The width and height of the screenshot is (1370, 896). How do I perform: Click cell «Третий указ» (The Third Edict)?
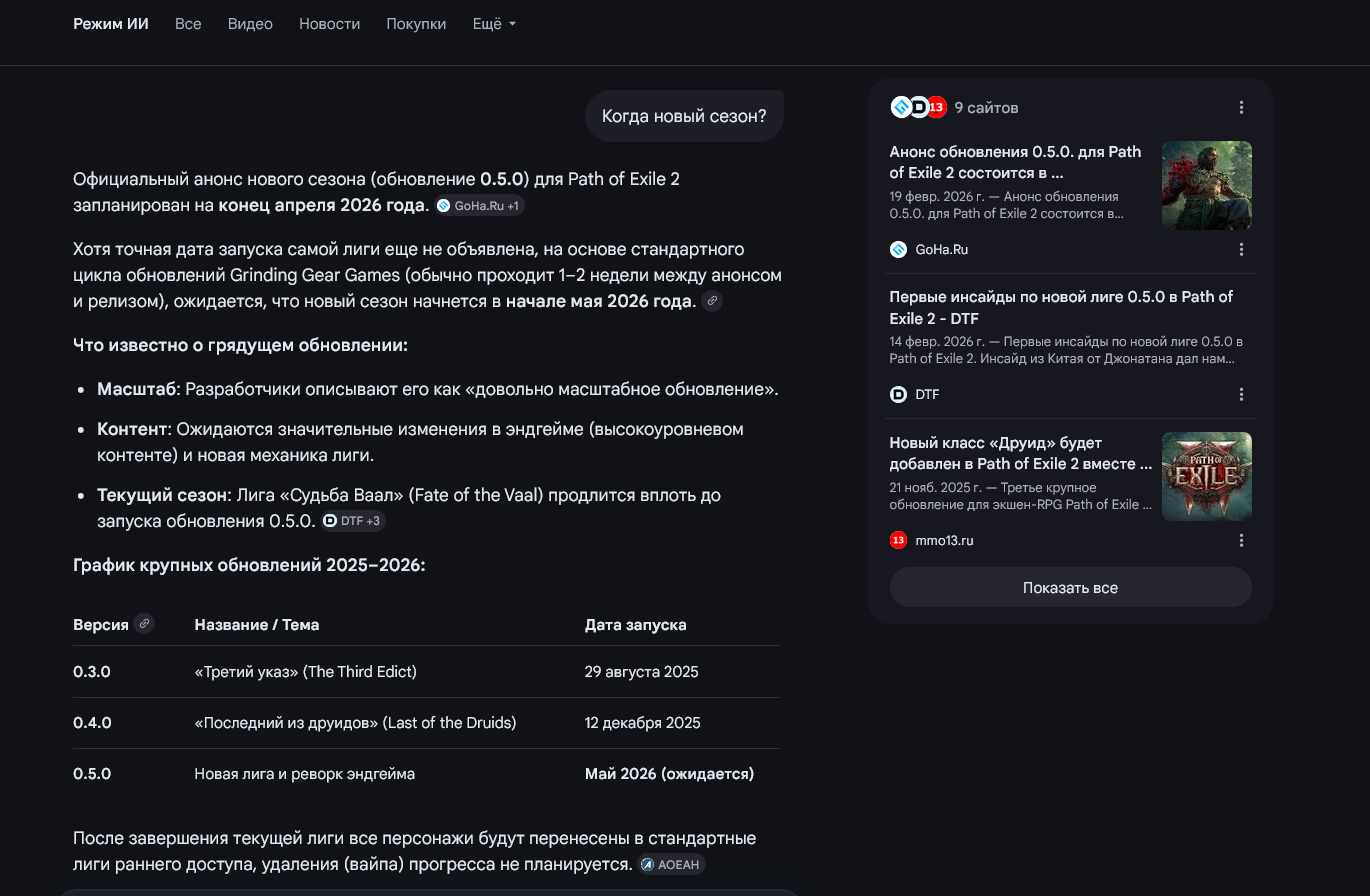tap(305, 672)
